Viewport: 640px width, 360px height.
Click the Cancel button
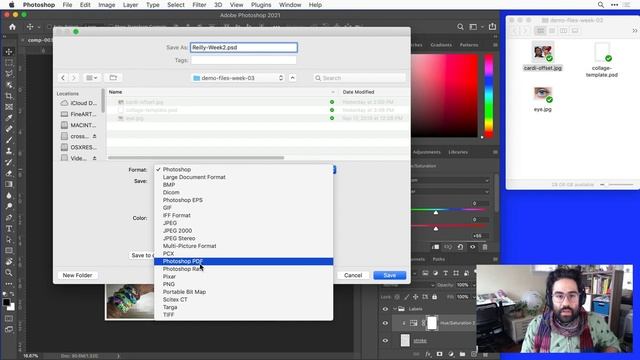pos(353,275)
